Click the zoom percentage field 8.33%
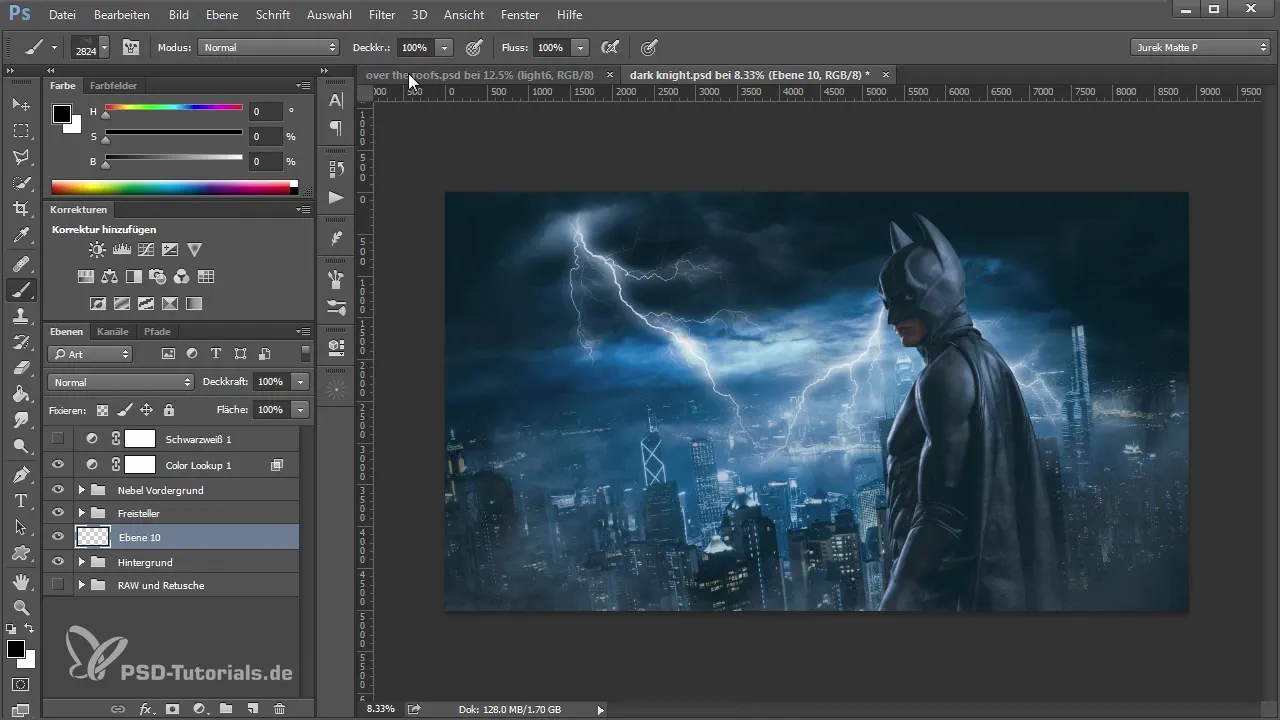 click(380, 709)
